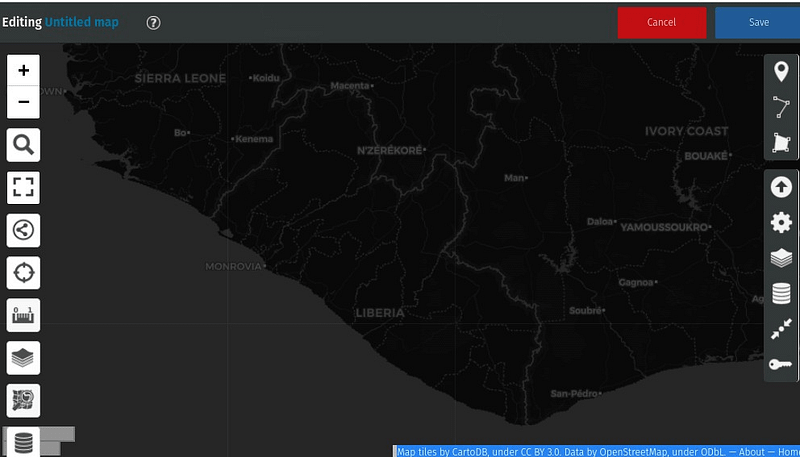This screenshot has height=457, width=800.
Task: Click the Daloa town label
Action: tap(599, 222)
